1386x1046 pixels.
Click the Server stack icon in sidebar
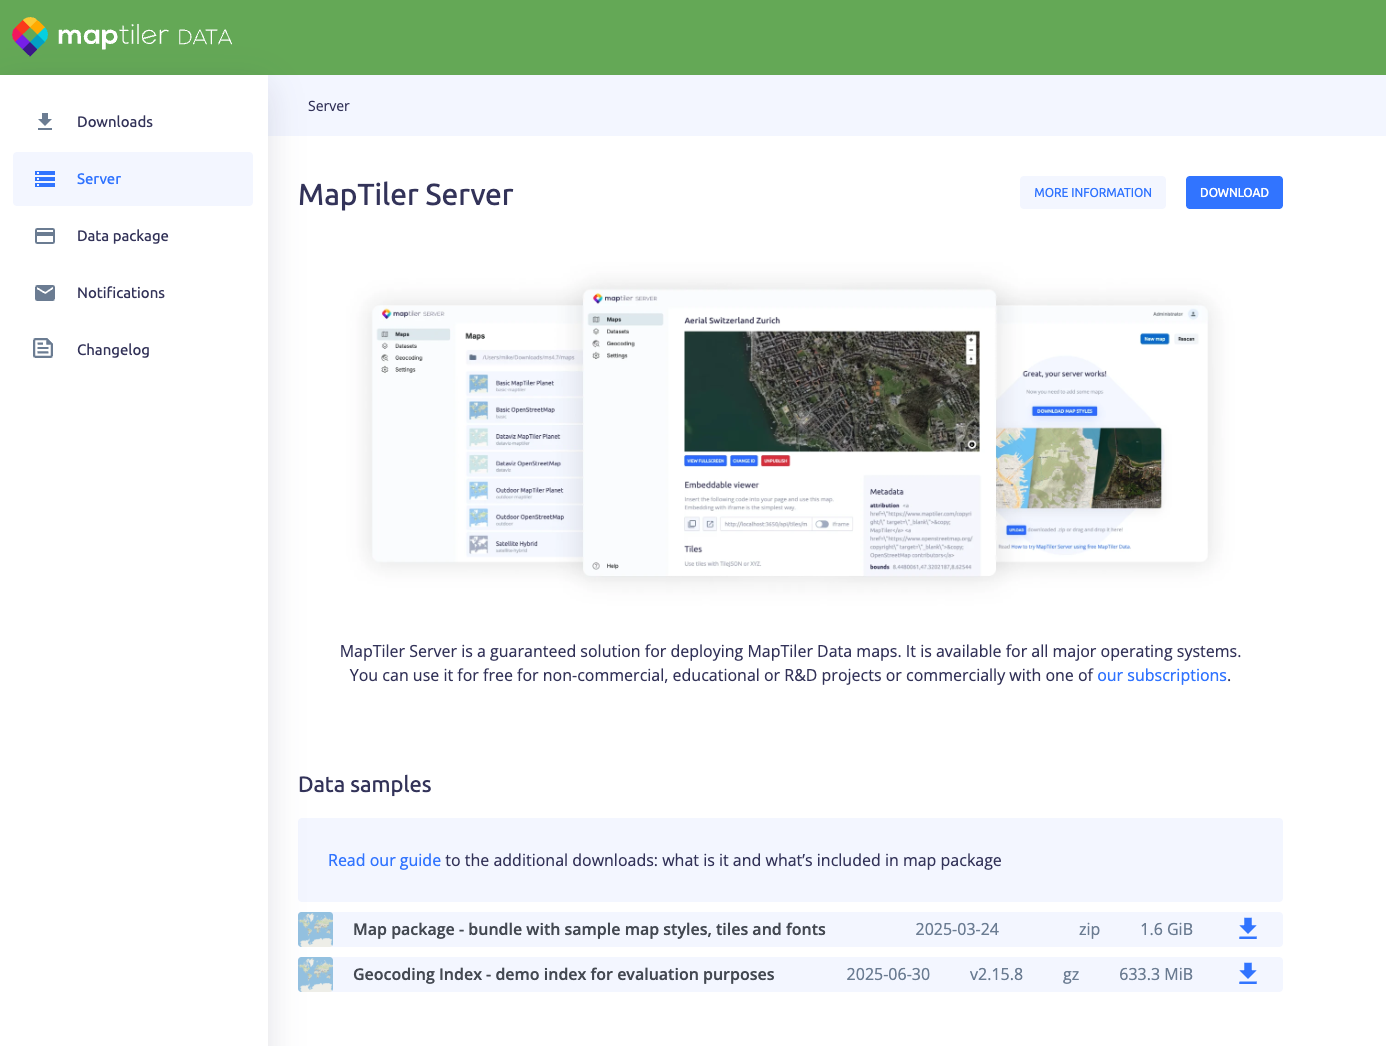click(45, 179)
